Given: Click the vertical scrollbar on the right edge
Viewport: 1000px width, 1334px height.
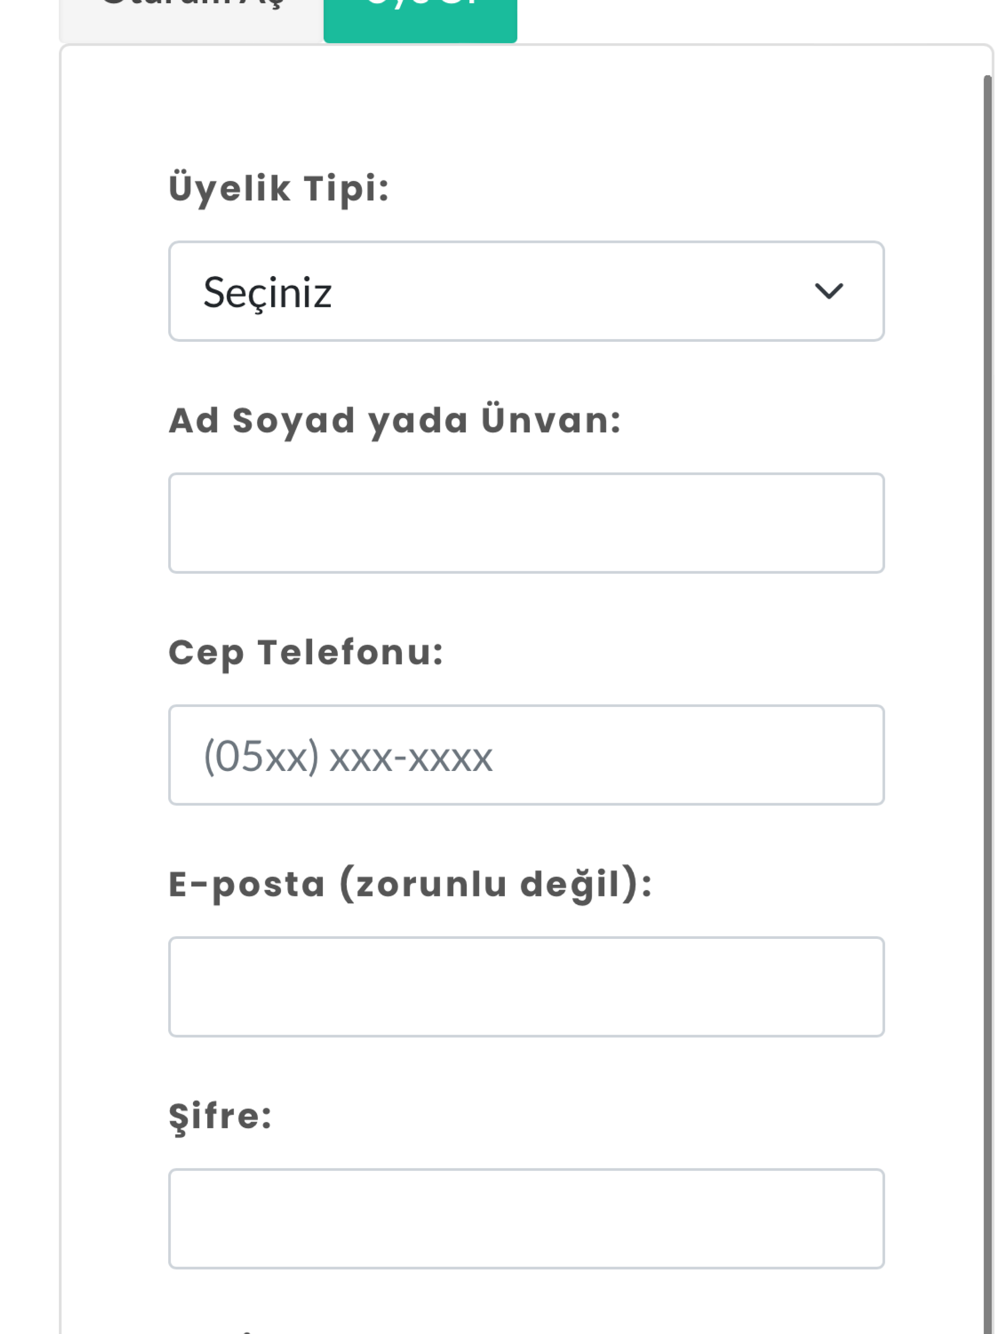Looking at the screenshot, I should 987,600.
